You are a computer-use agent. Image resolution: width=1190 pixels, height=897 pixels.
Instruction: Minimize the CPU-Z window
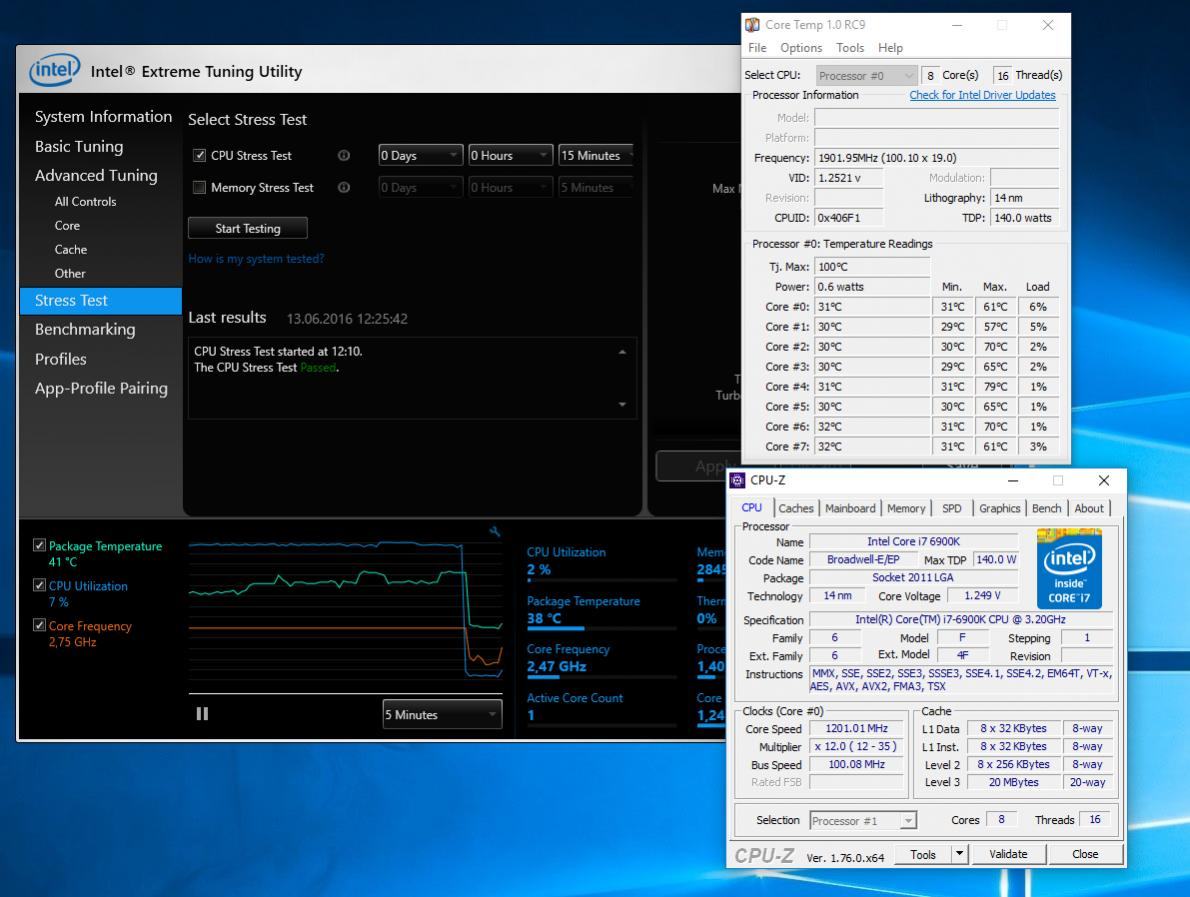click(x=1012, y=480)
